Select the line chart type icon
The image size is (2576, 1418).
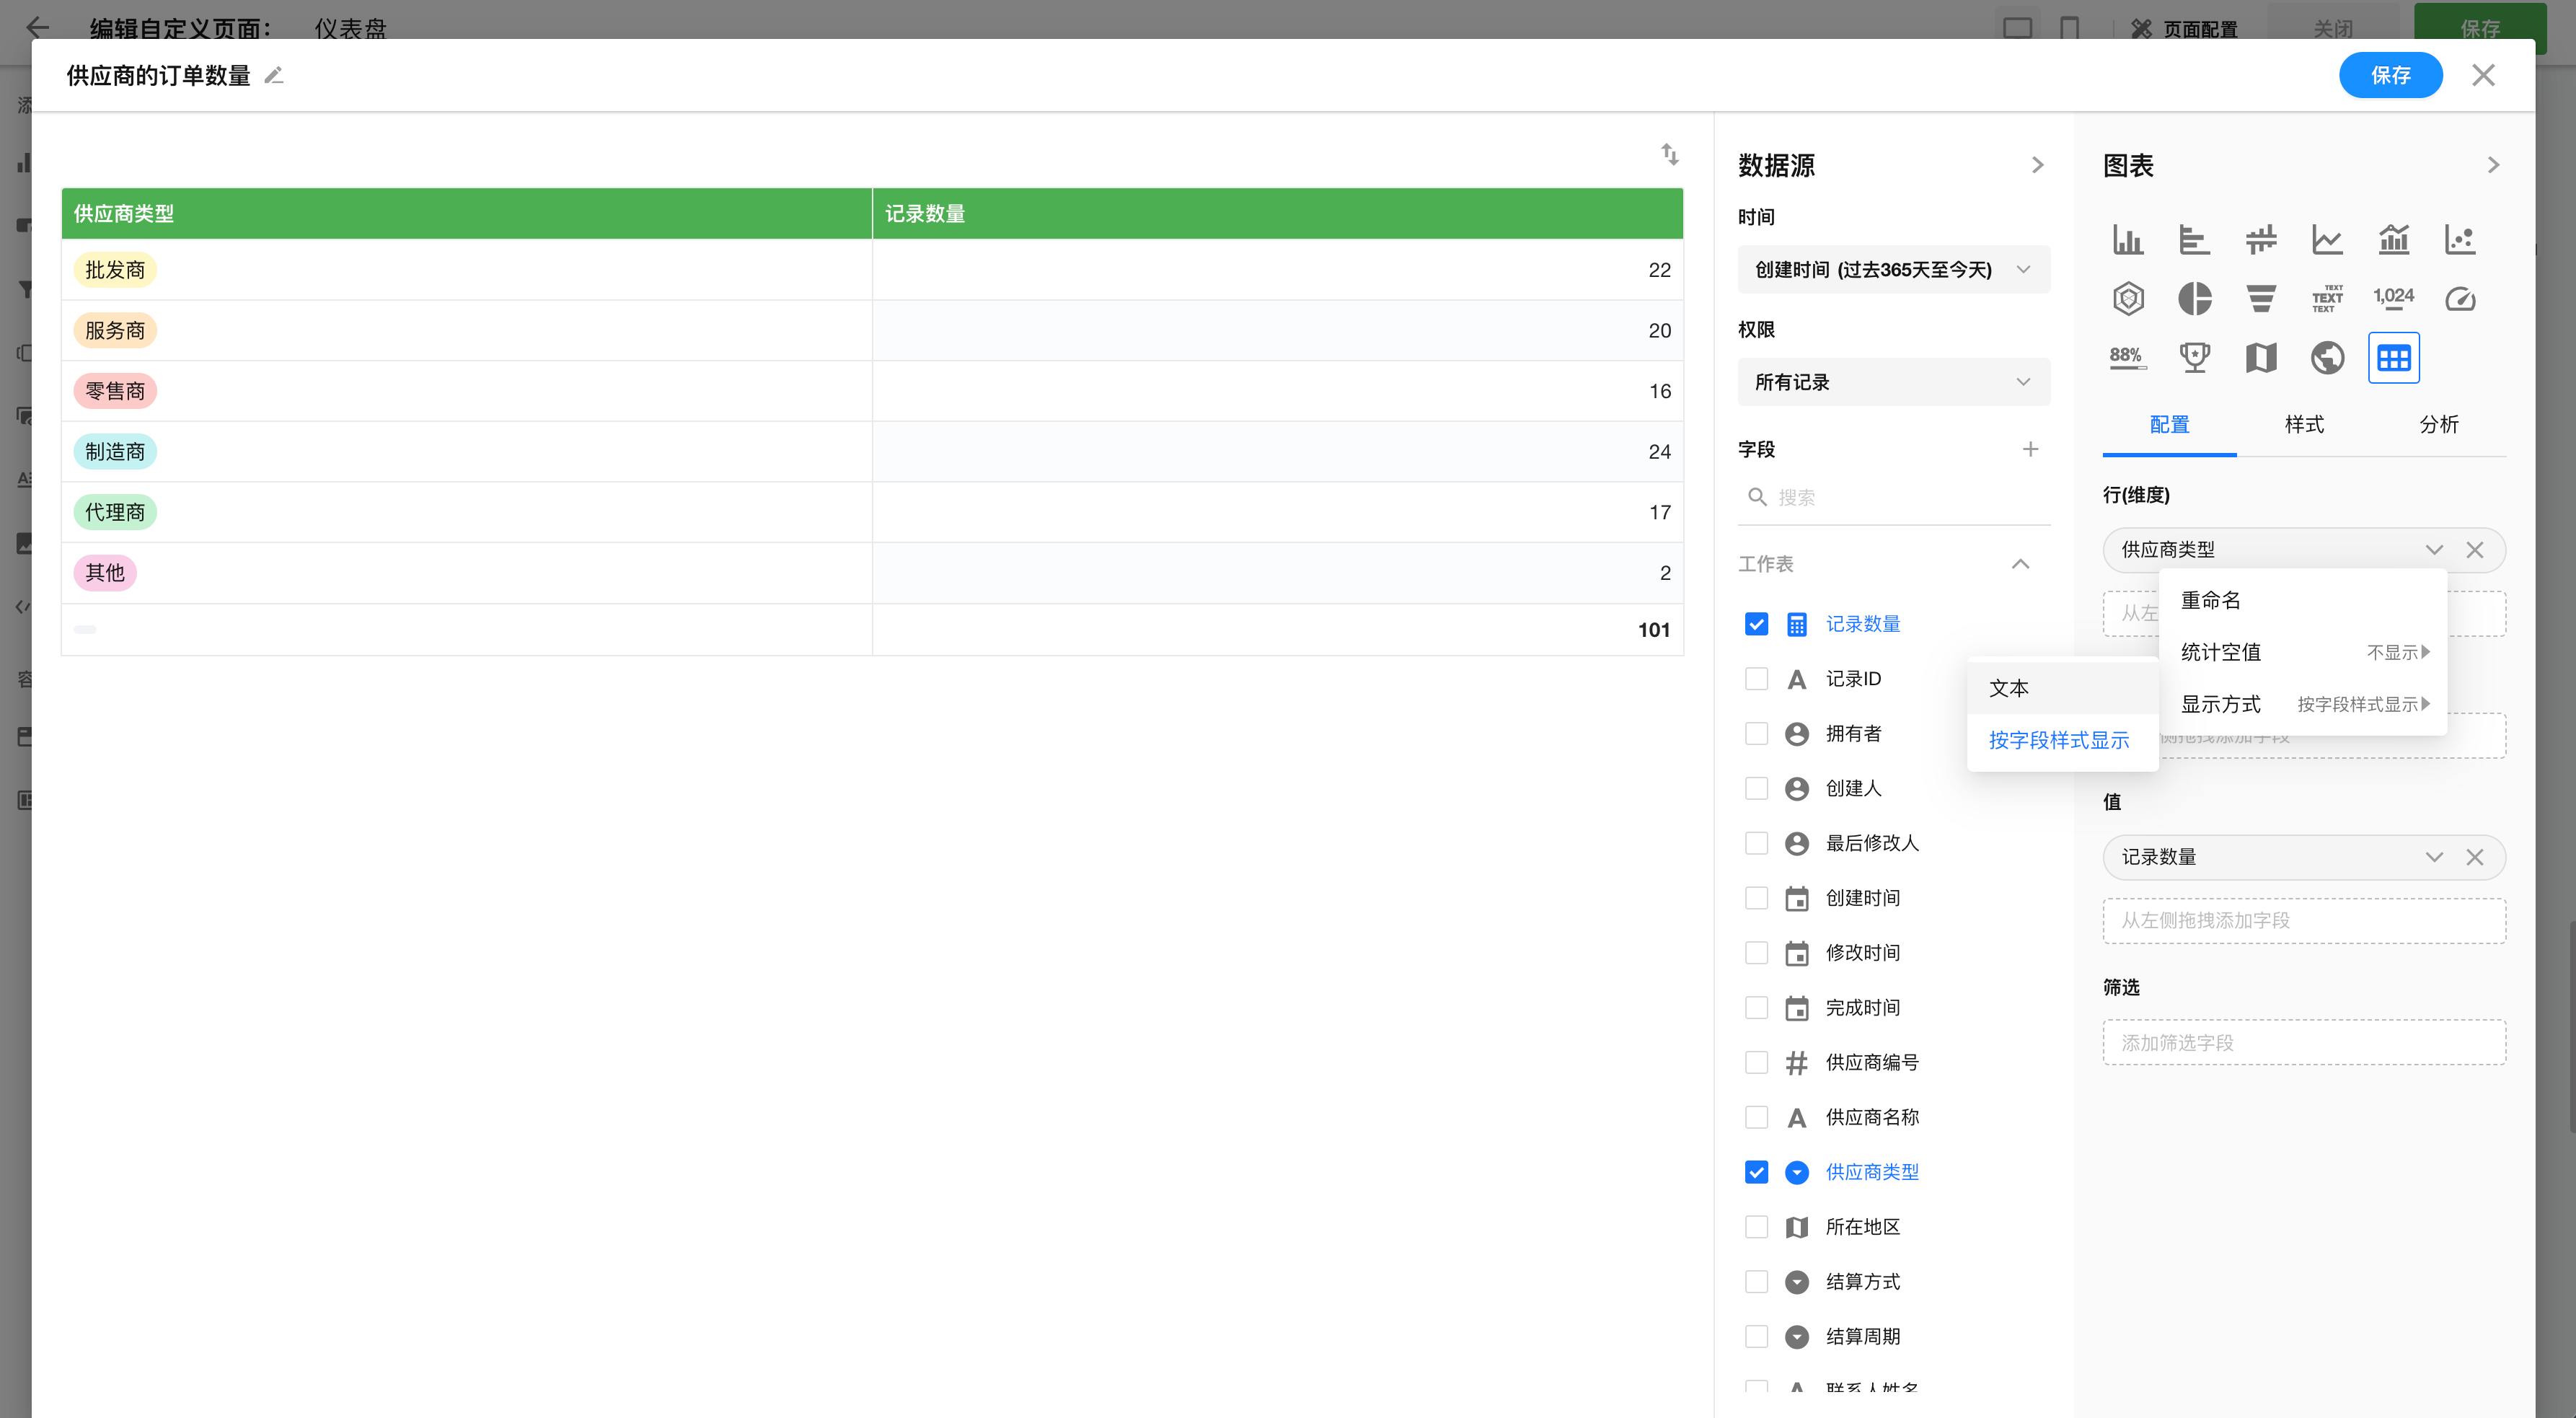click(x=2327, y=239)
